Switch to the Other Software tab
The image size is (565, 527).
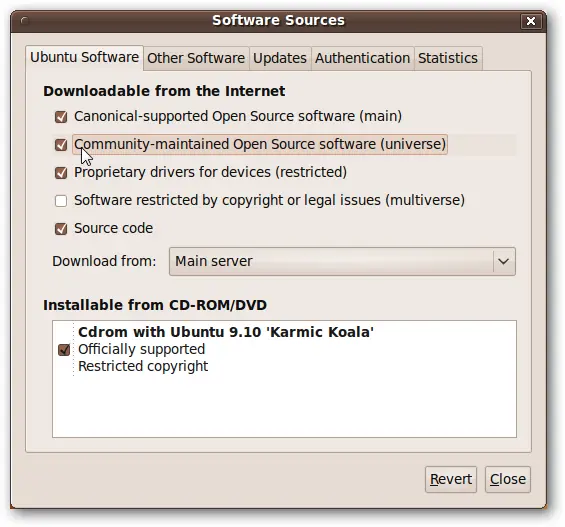[x=196, y=58]
